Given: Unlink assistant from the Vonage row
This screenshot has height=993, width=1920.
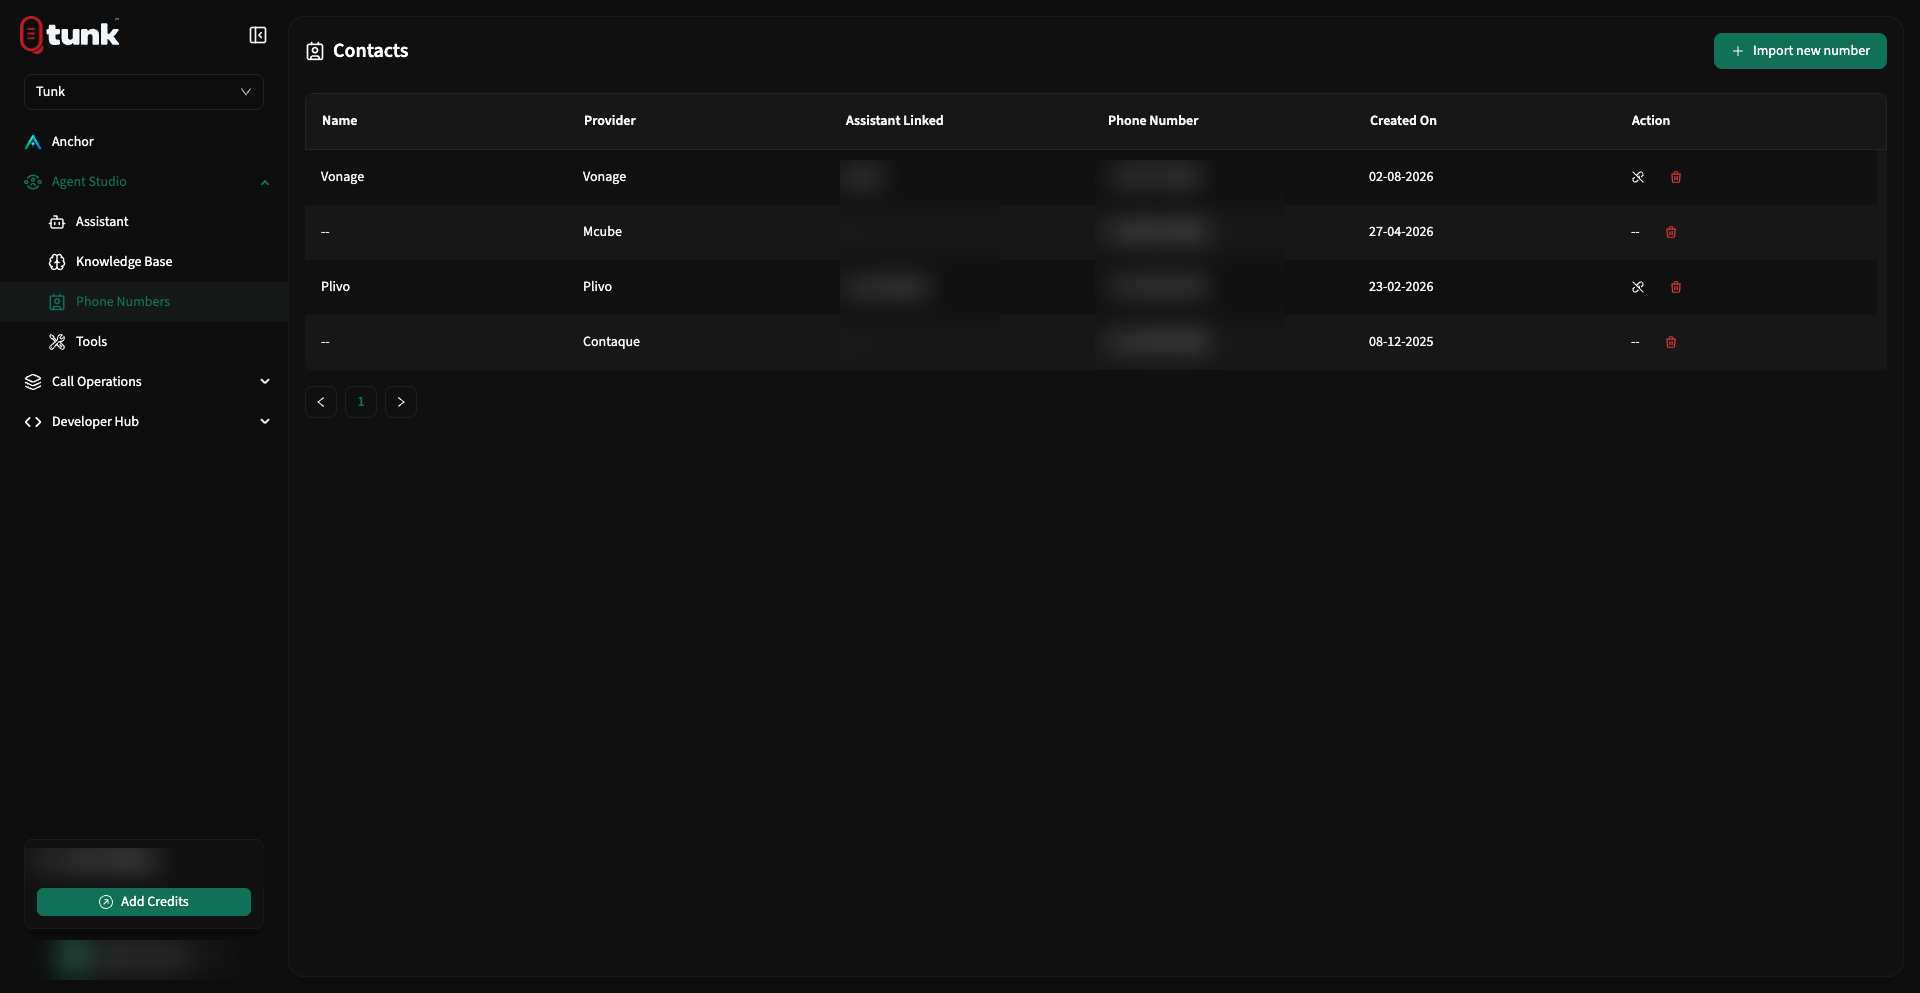Looking at the screenshot, I should [1638, 177].
